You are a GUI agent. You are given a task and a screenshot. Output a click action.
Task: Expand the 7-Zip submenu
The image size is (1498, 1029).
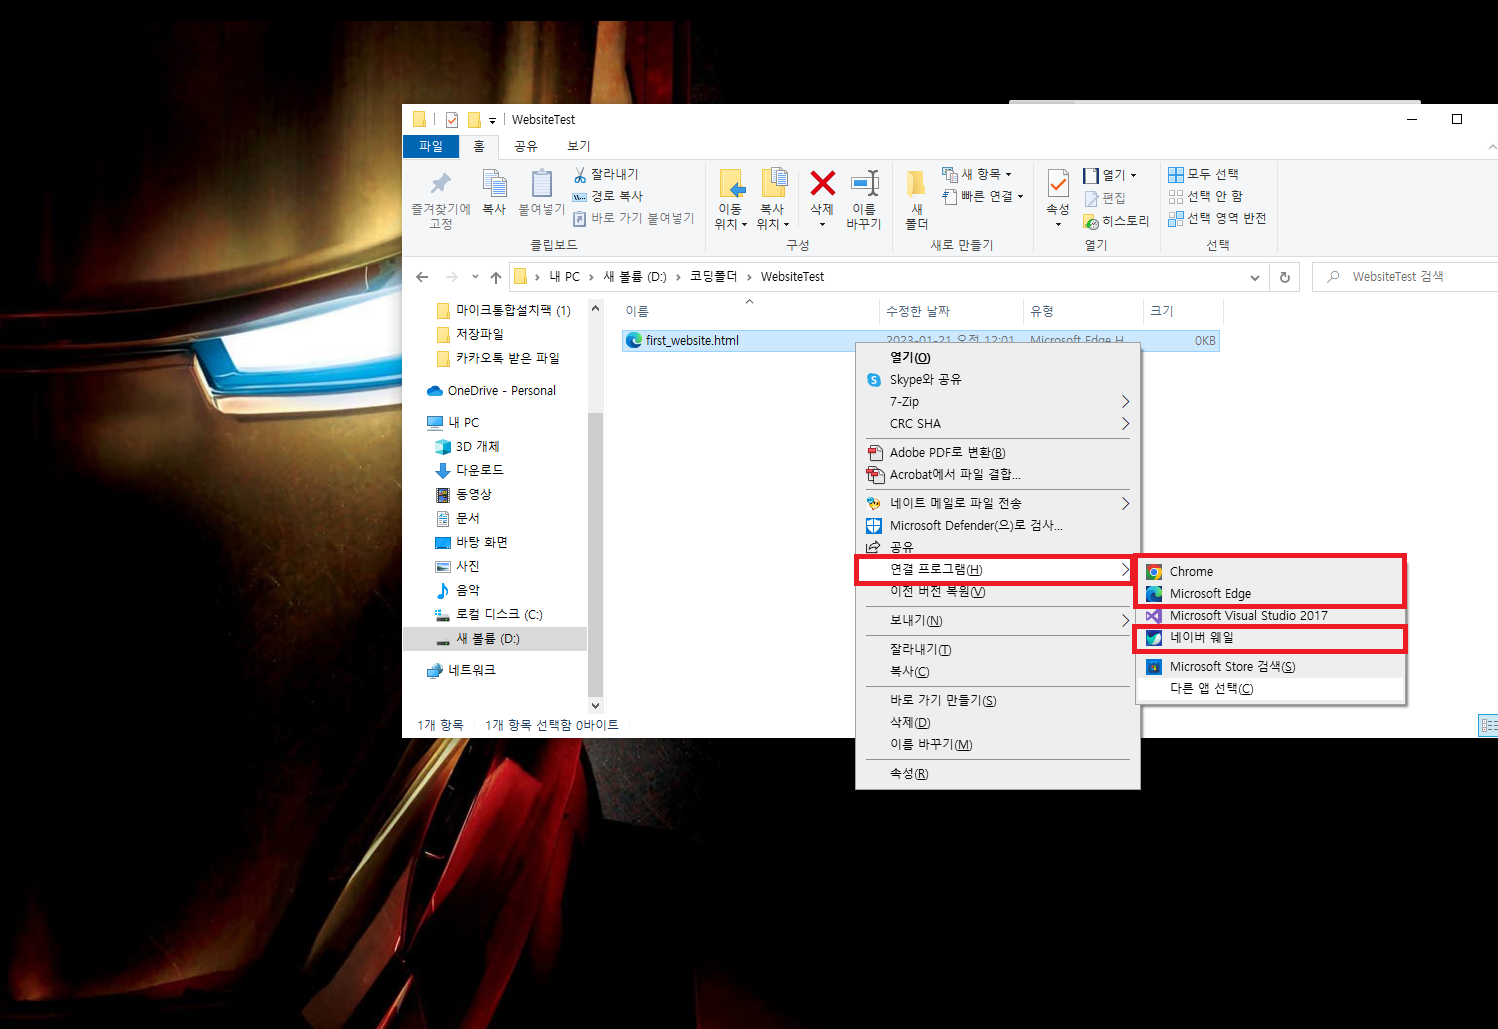[x=997, y=401]
